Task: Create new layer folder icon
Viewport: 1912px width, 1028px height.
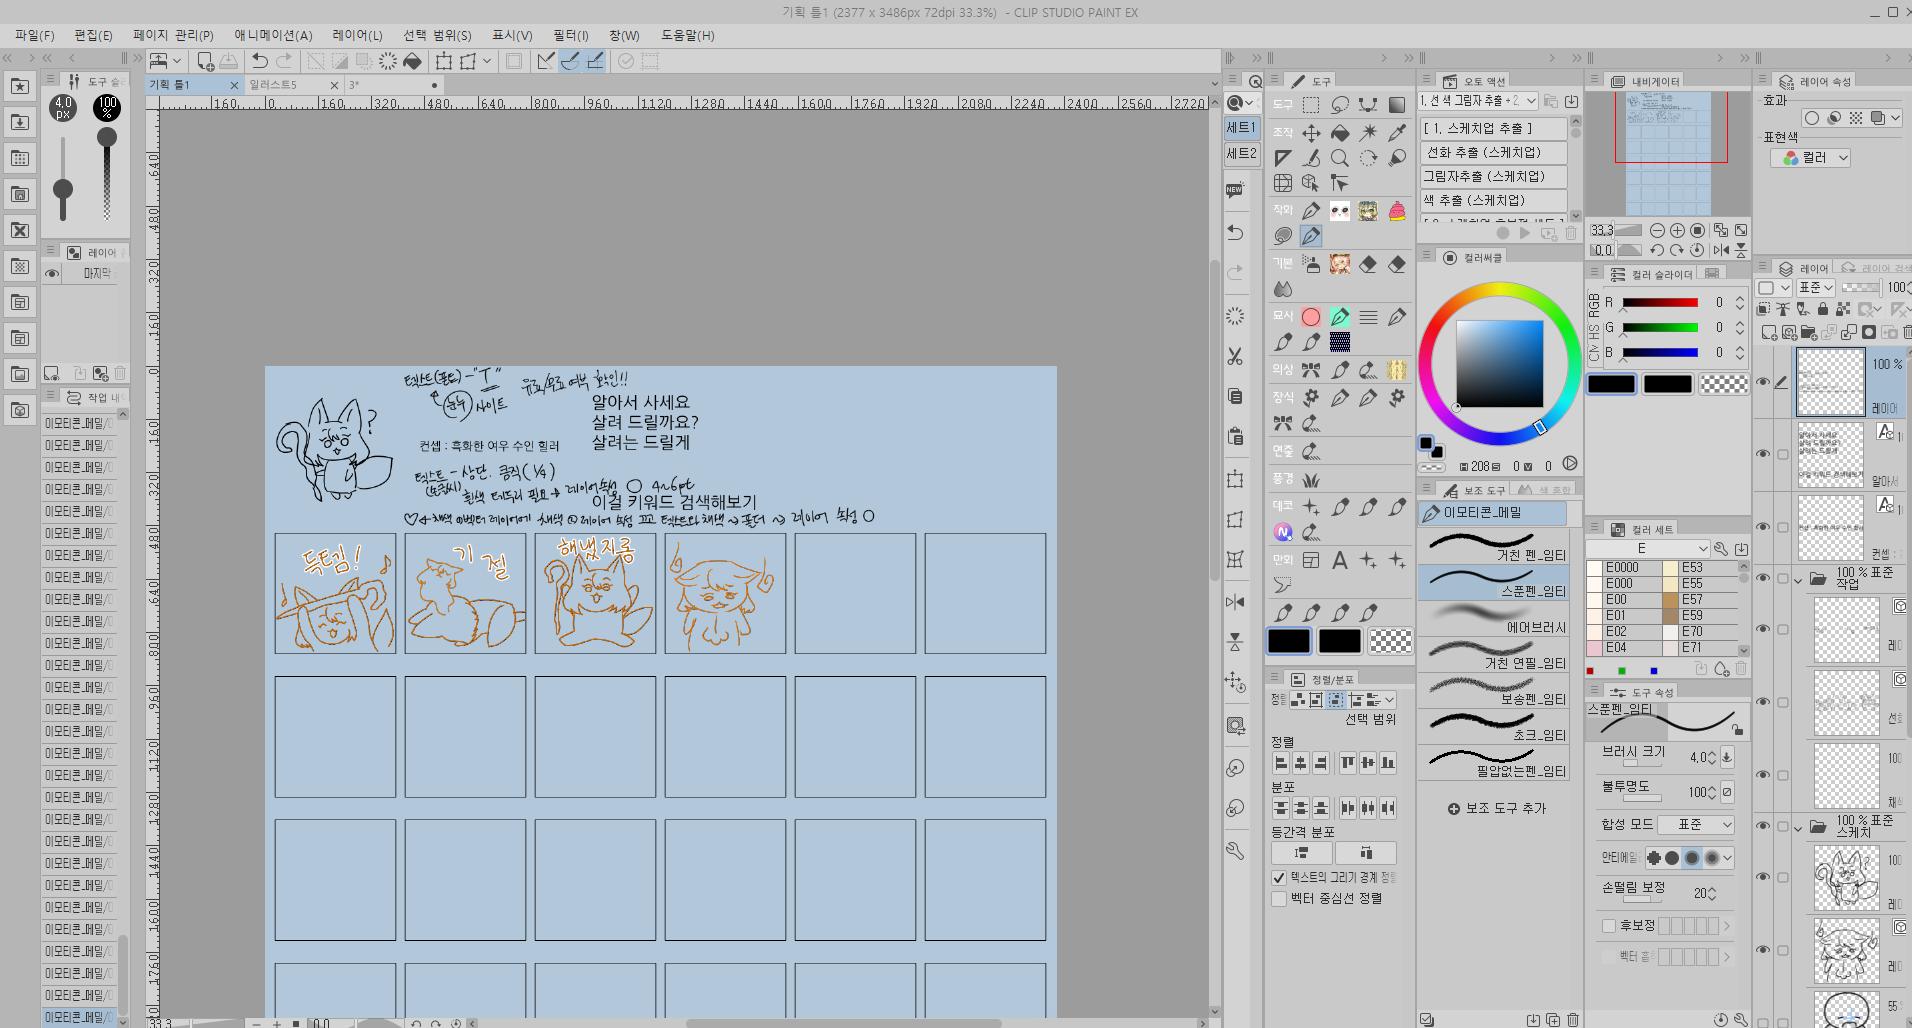Action: (1808, 332)
